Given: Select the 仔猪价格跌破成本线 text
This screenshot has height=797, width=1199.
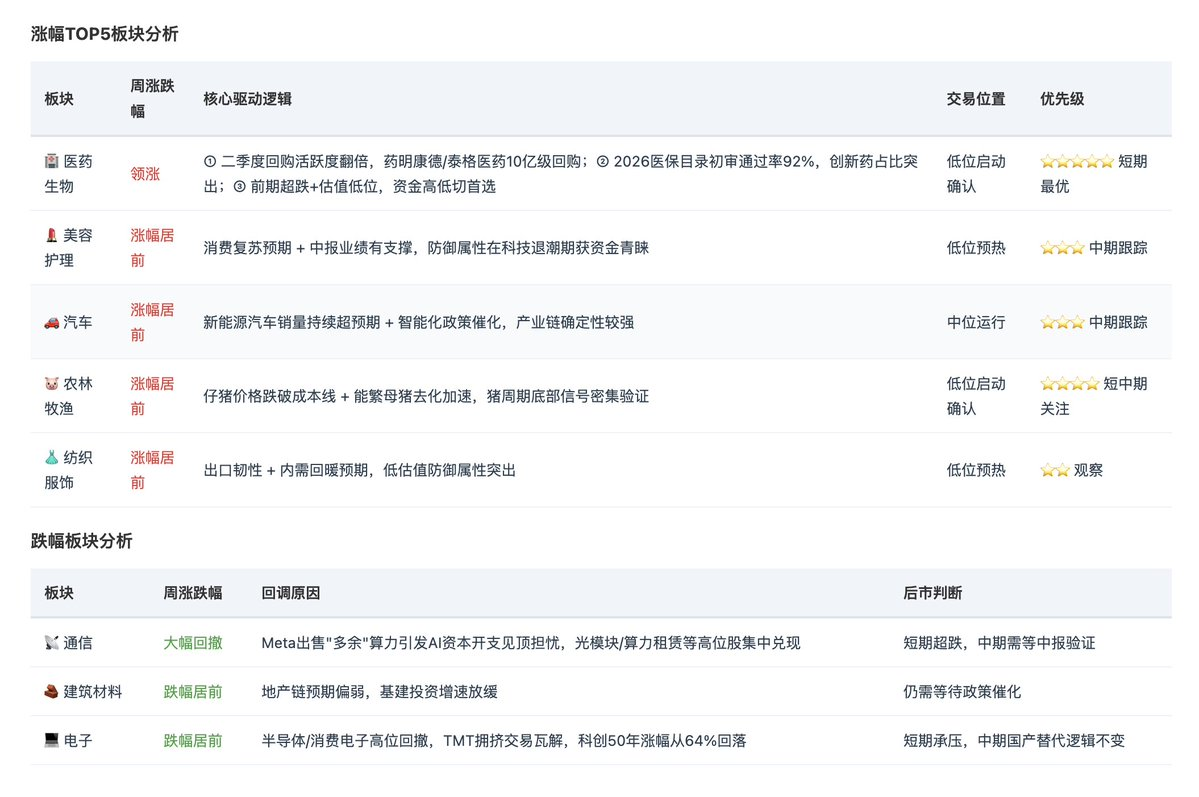Looking at the screenshot, I should 269,396.
